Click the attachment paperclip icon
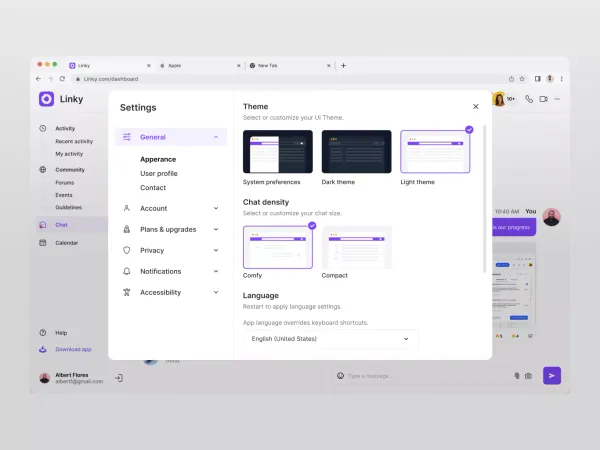This screenshot has width=600, height=450. pos(517,376)
